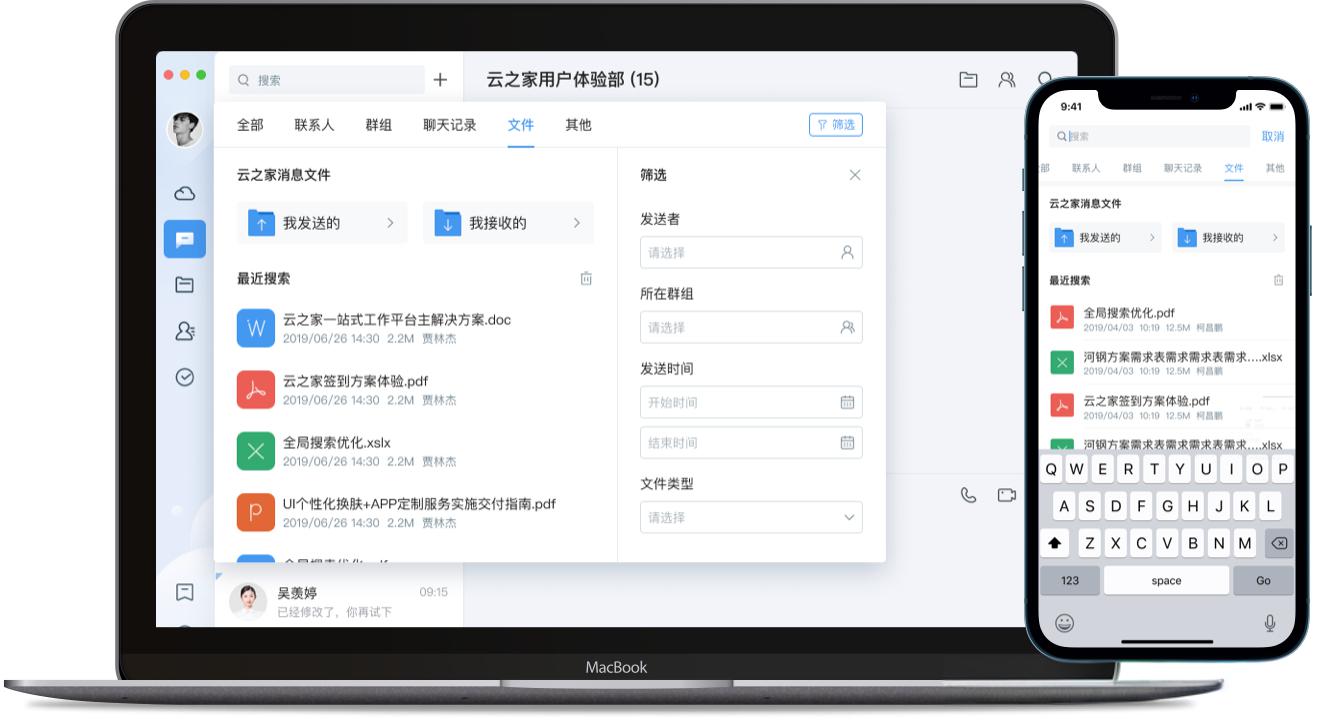This screenshot has height=720, width=1322.
Task: Tap 取消 on the phone search
Action: point(1272,136)
